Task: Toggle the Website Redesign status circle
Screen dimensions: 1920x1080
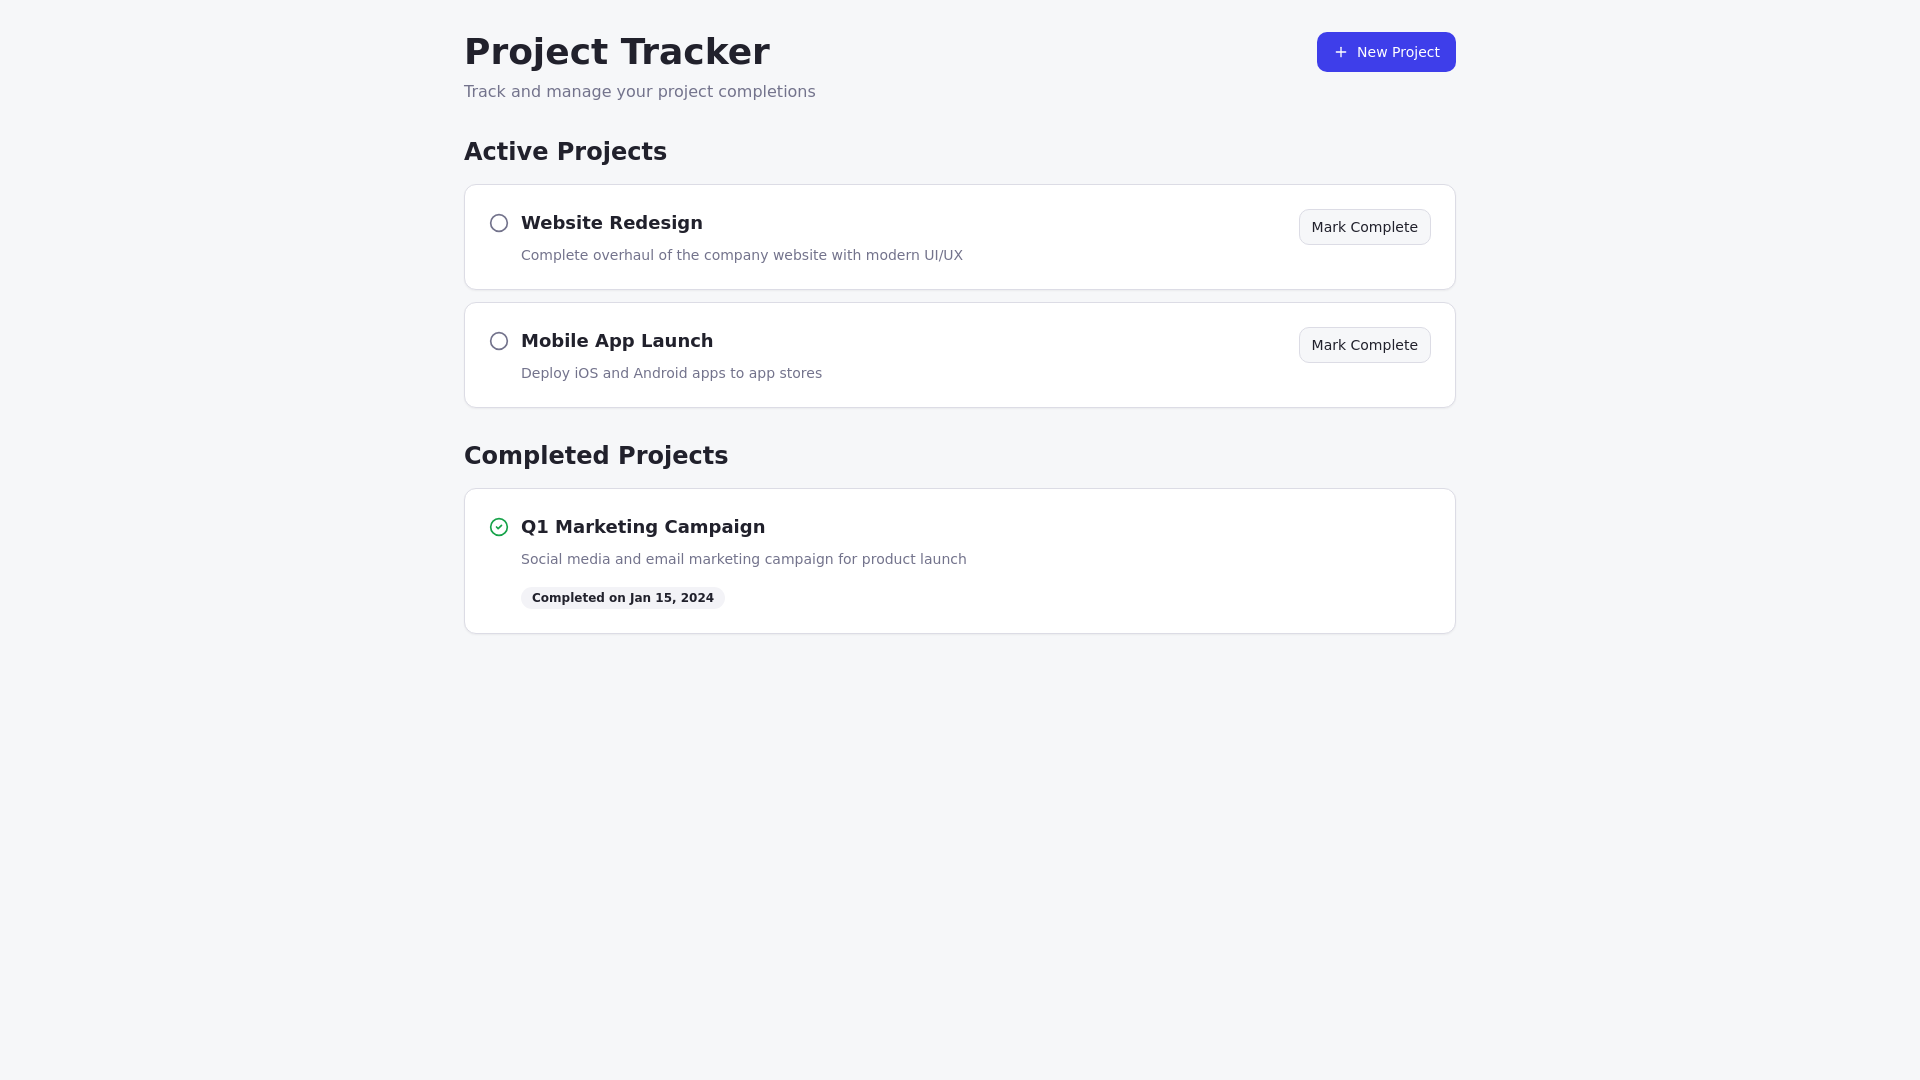Action: tap(499, 223)
